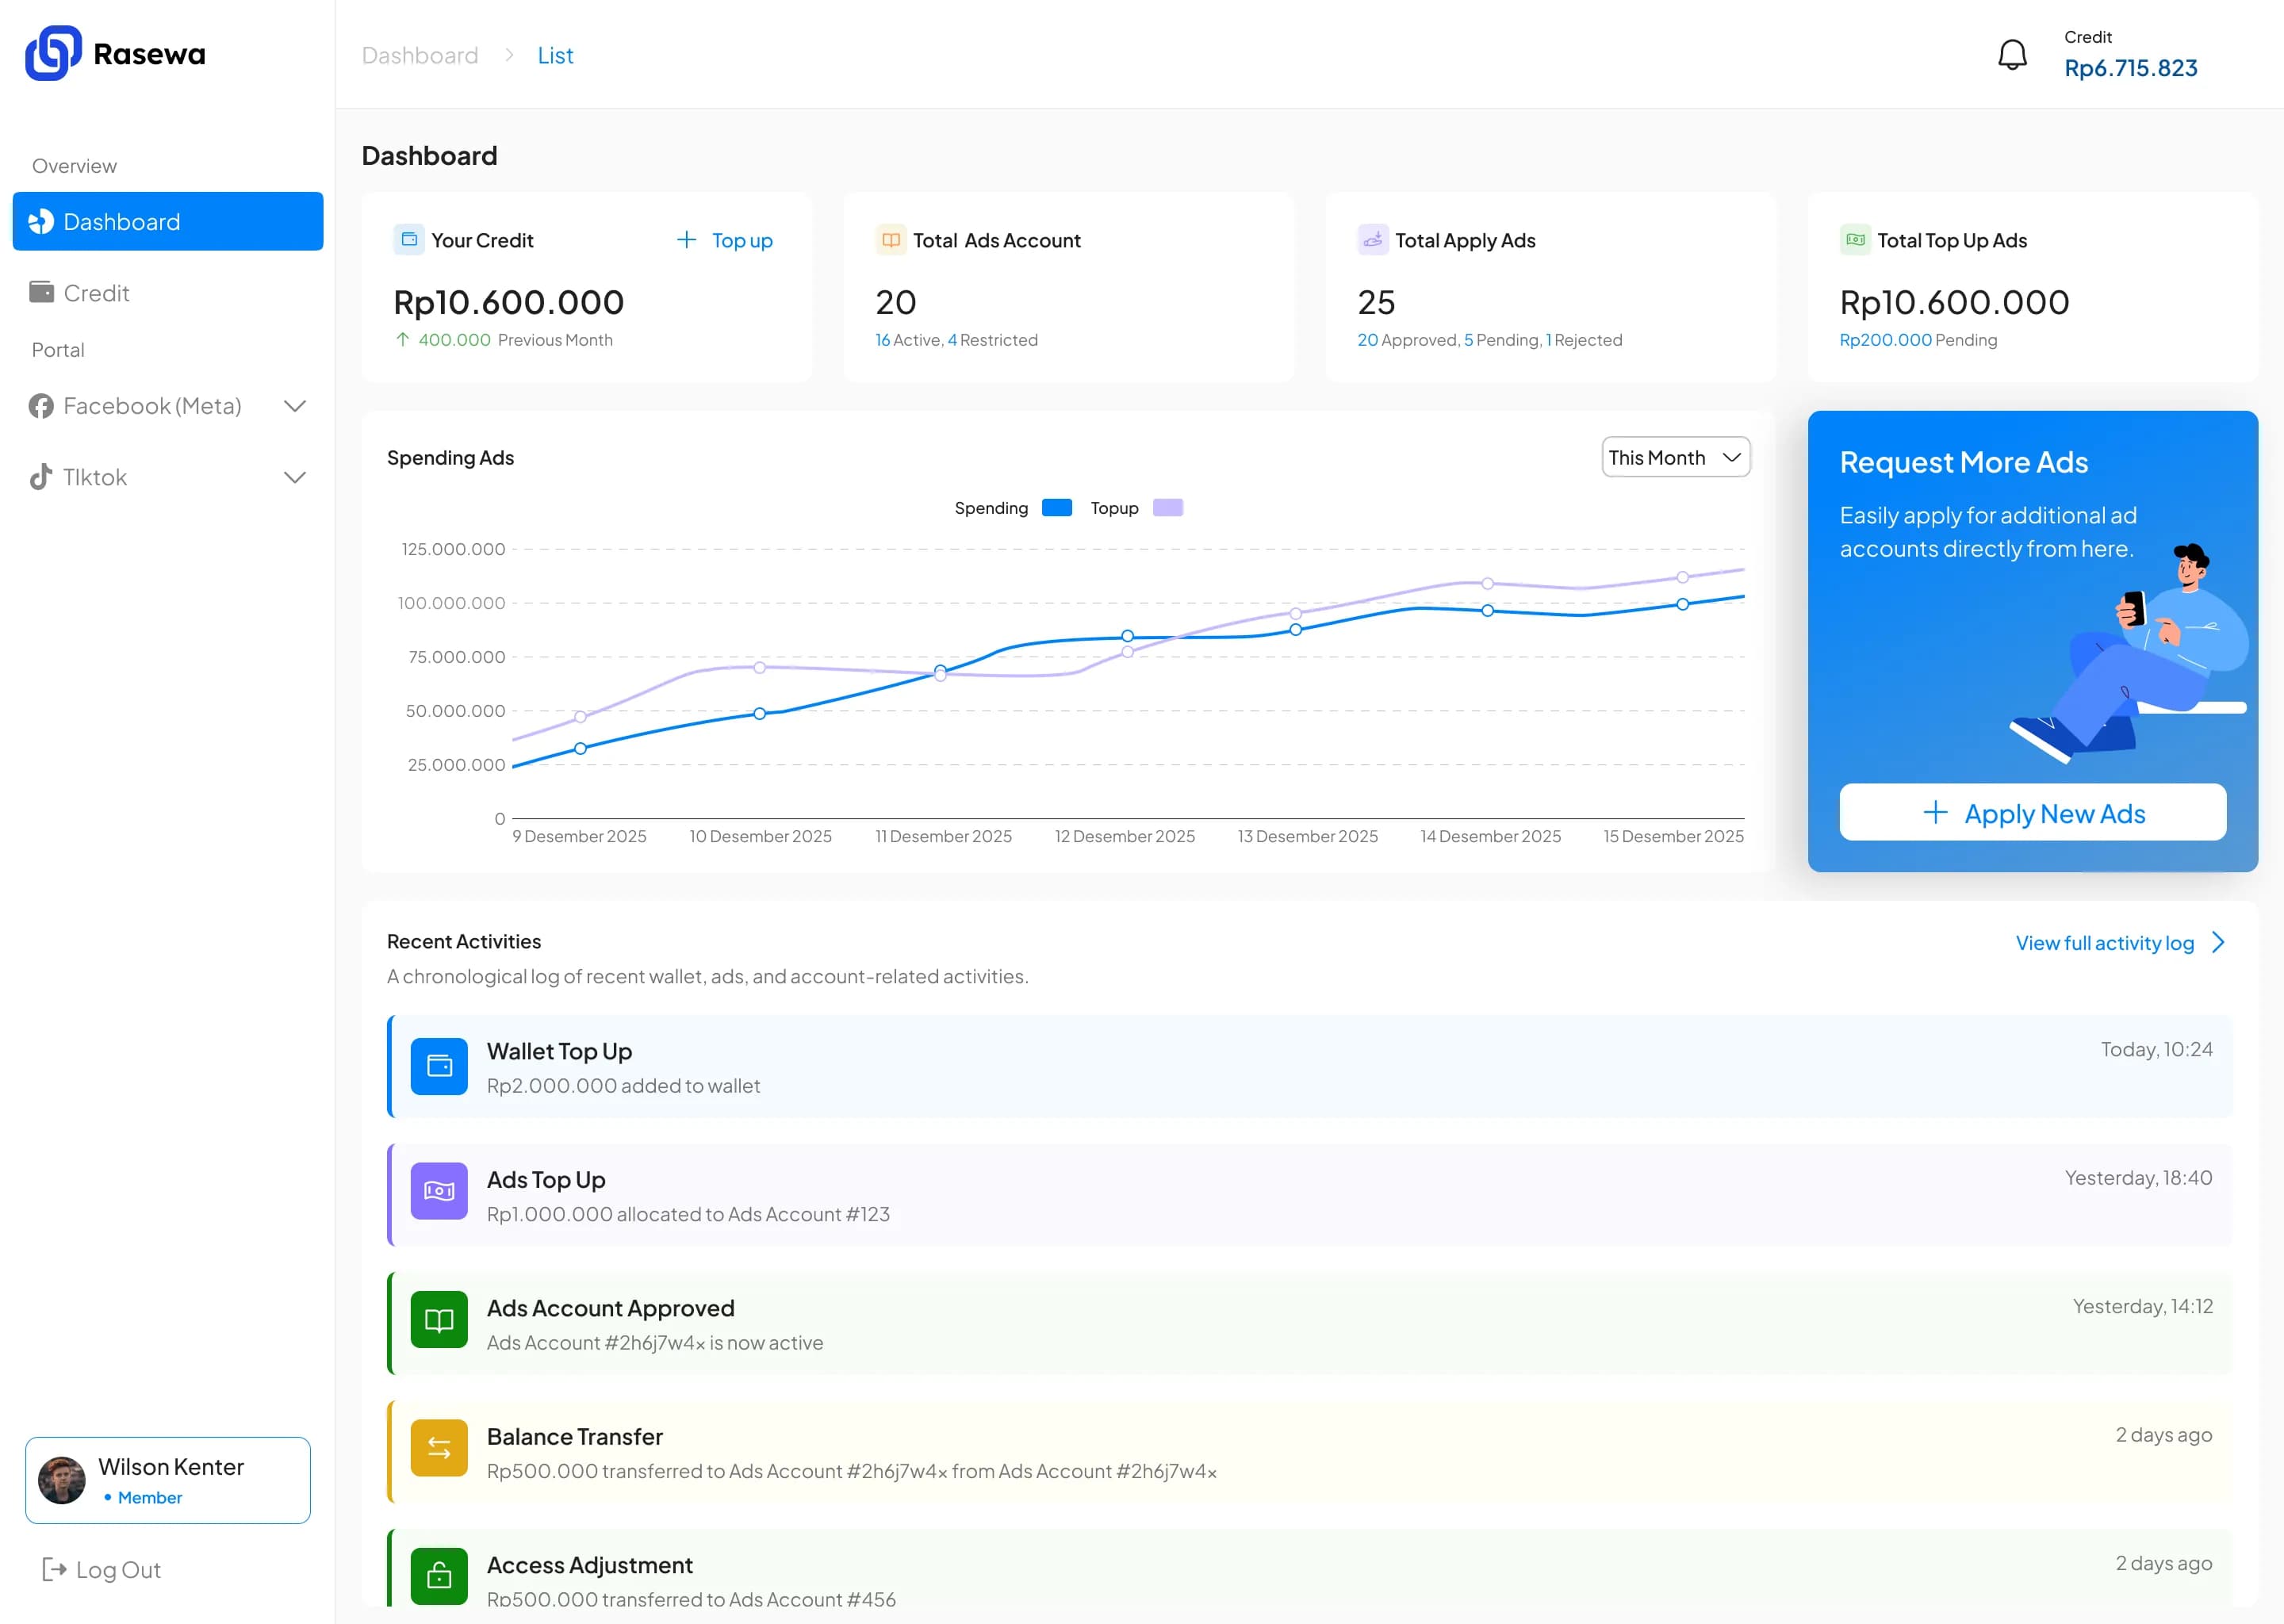Click the Log Out label
This screenshot has width=2284, height=1624.
(x=118, y=1570)
